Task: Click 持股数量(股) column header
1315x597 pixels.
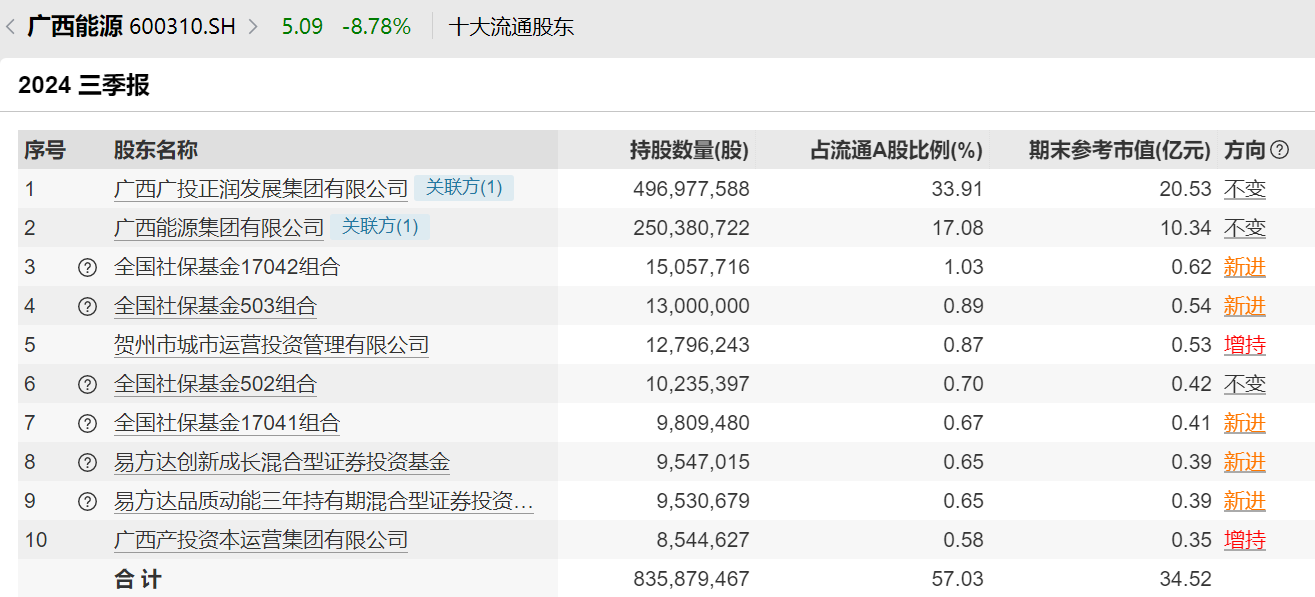Action: pos(689,150)
